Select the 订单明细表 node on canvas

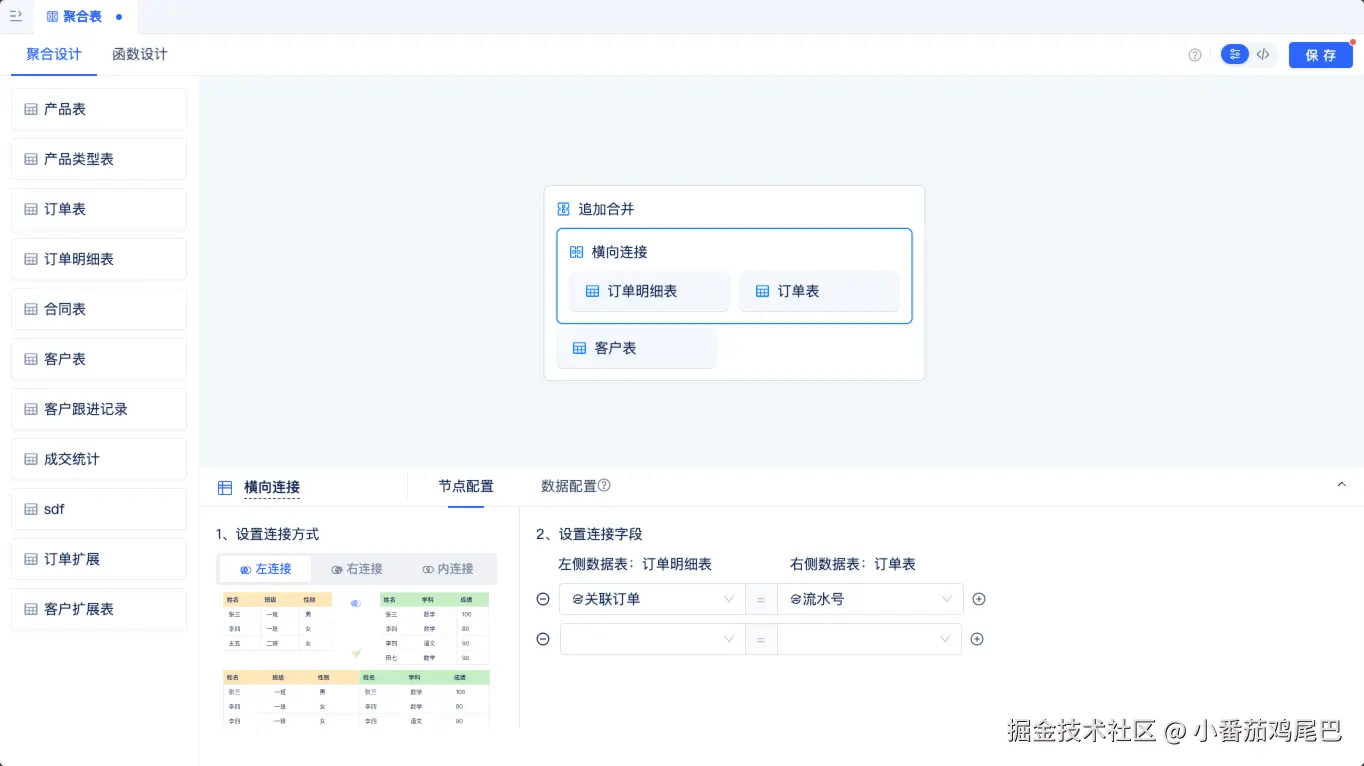pos(649,291)
